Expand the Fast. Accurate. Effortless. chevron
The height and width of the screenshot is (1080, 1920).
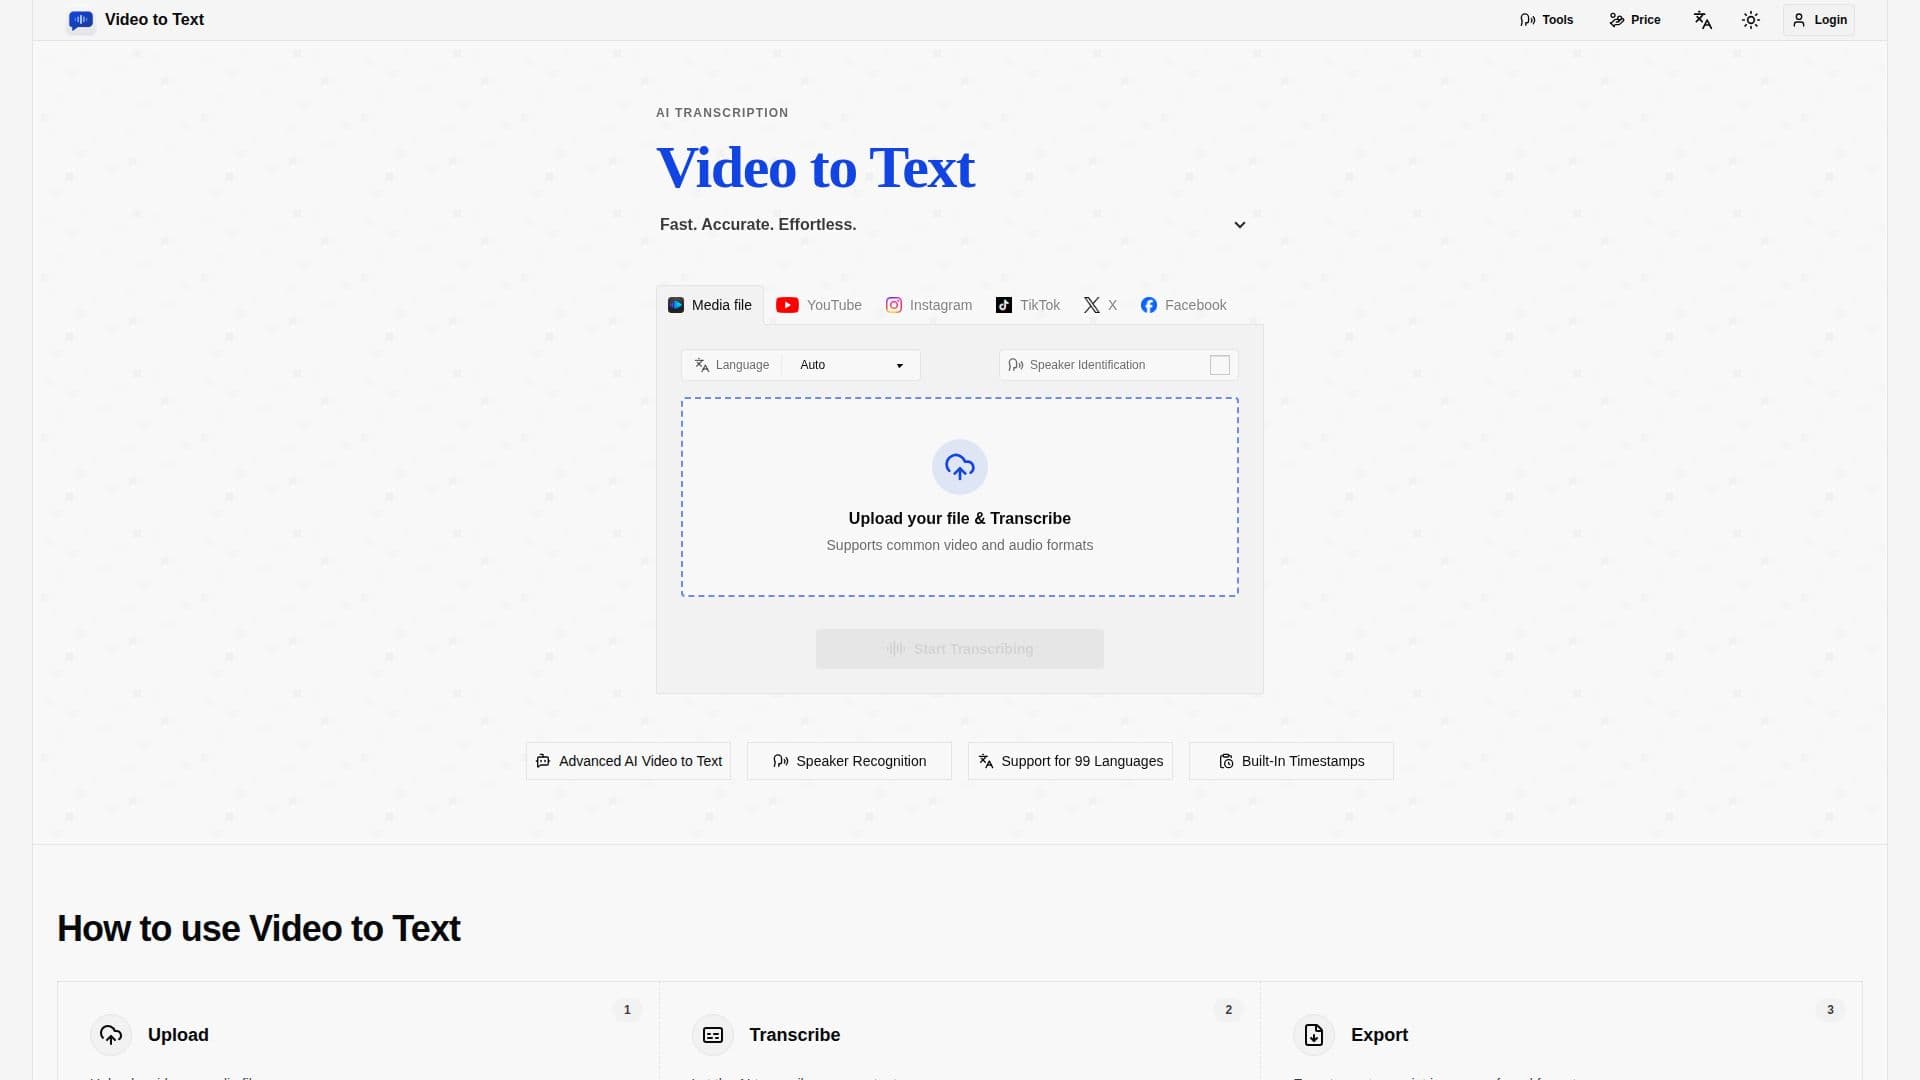[x=1240, y=225]
